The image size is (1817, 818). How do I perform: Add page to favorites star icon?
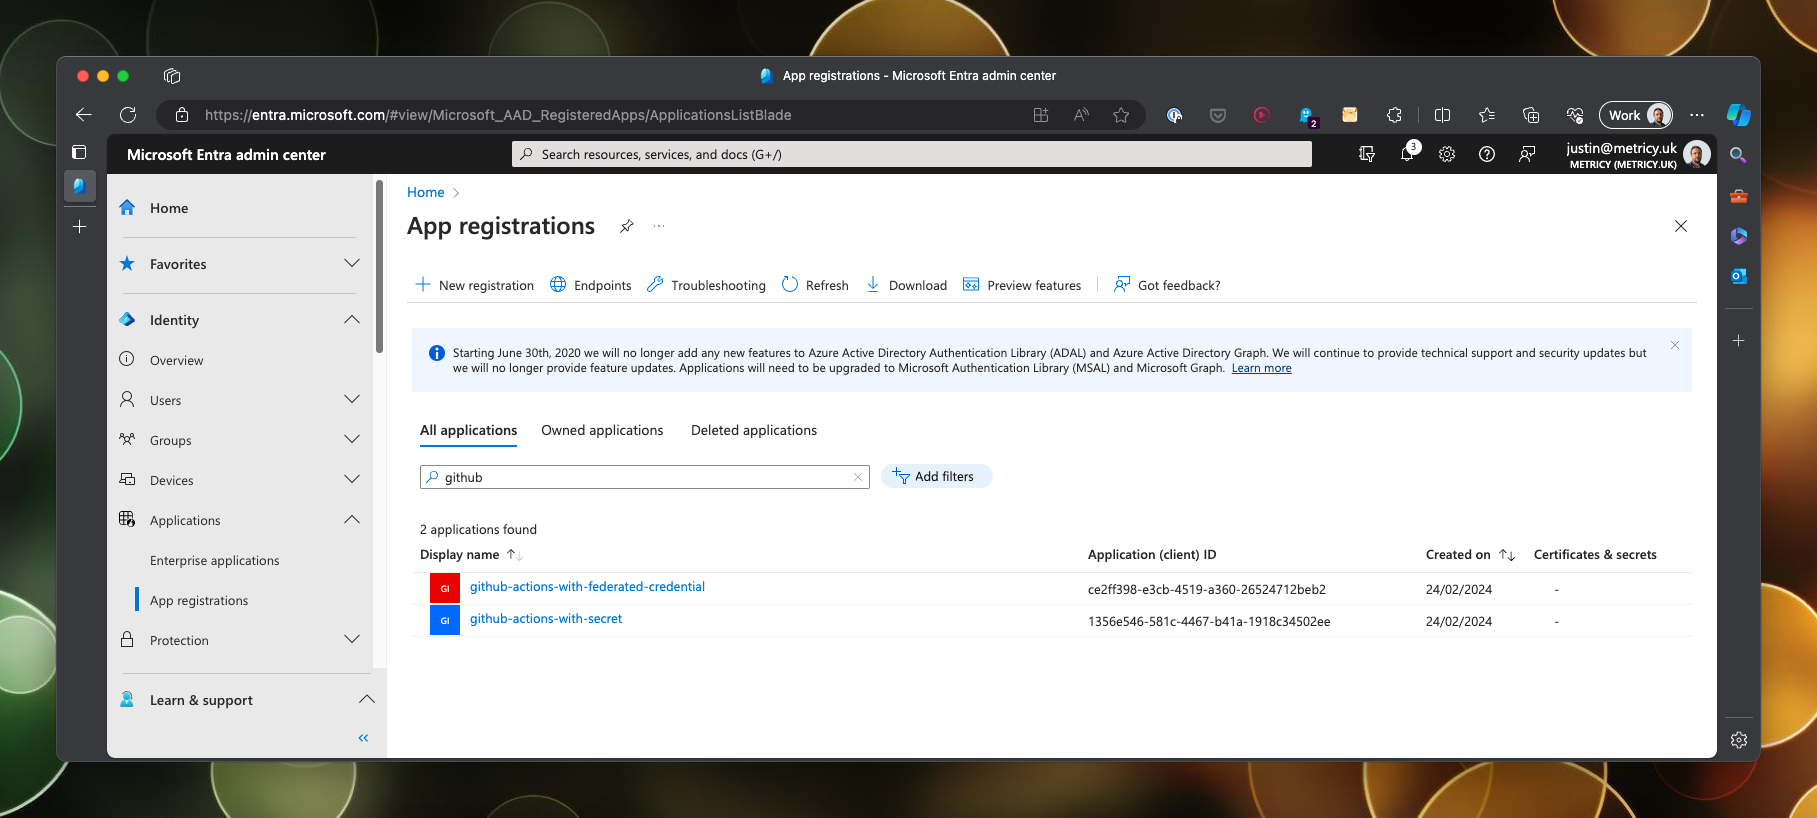tap(1121, 115)
